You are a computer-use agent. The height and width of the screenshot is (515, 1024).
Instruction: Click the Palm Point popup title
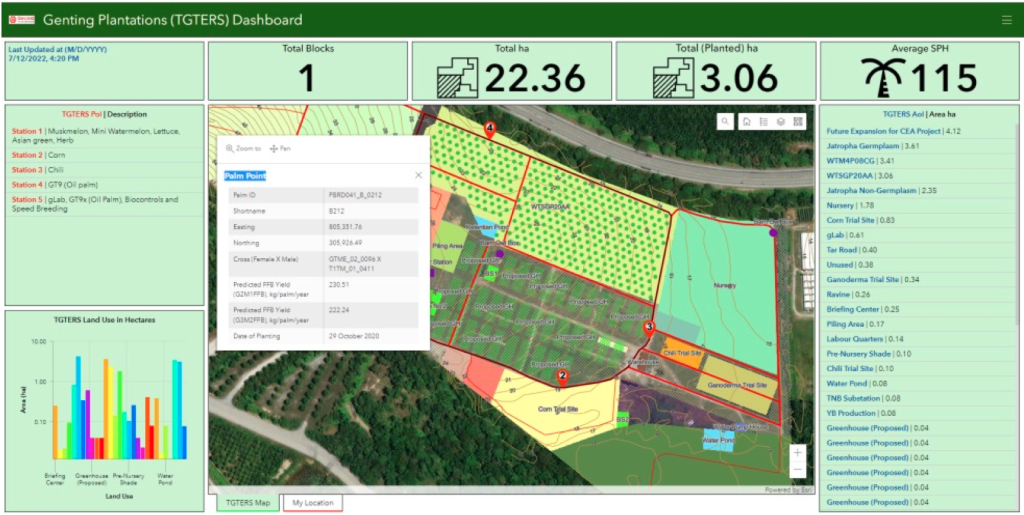point(245,176)
